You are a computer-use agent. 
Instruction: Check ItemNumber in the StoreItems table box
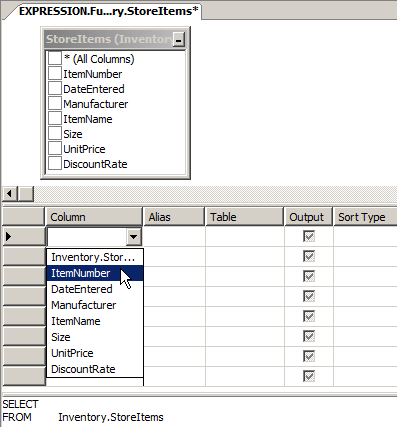coord(55,73)
